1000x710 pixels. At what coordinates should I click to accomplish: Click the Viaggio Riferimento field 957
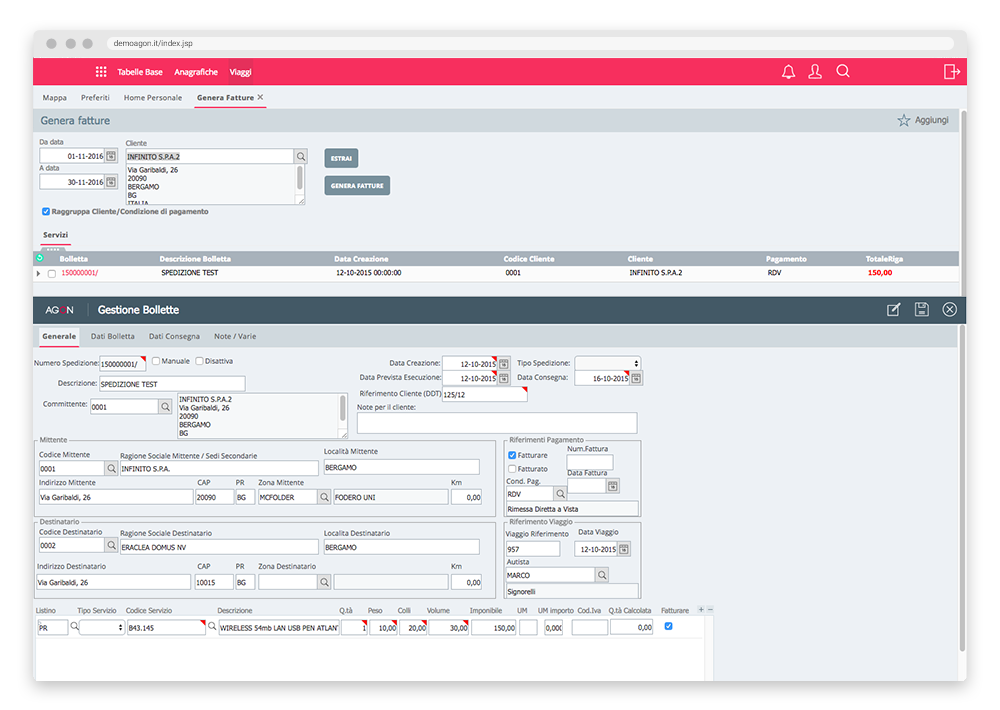(x=533, y=549)
